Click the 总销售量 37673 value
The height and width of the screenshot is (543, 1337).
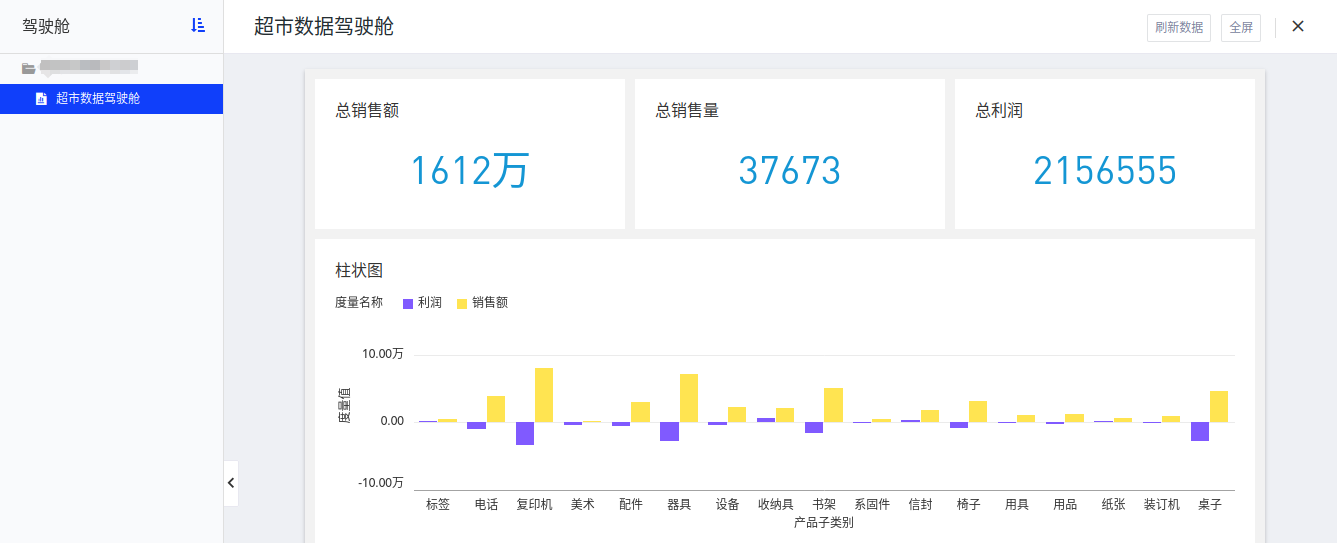[789, 172]
